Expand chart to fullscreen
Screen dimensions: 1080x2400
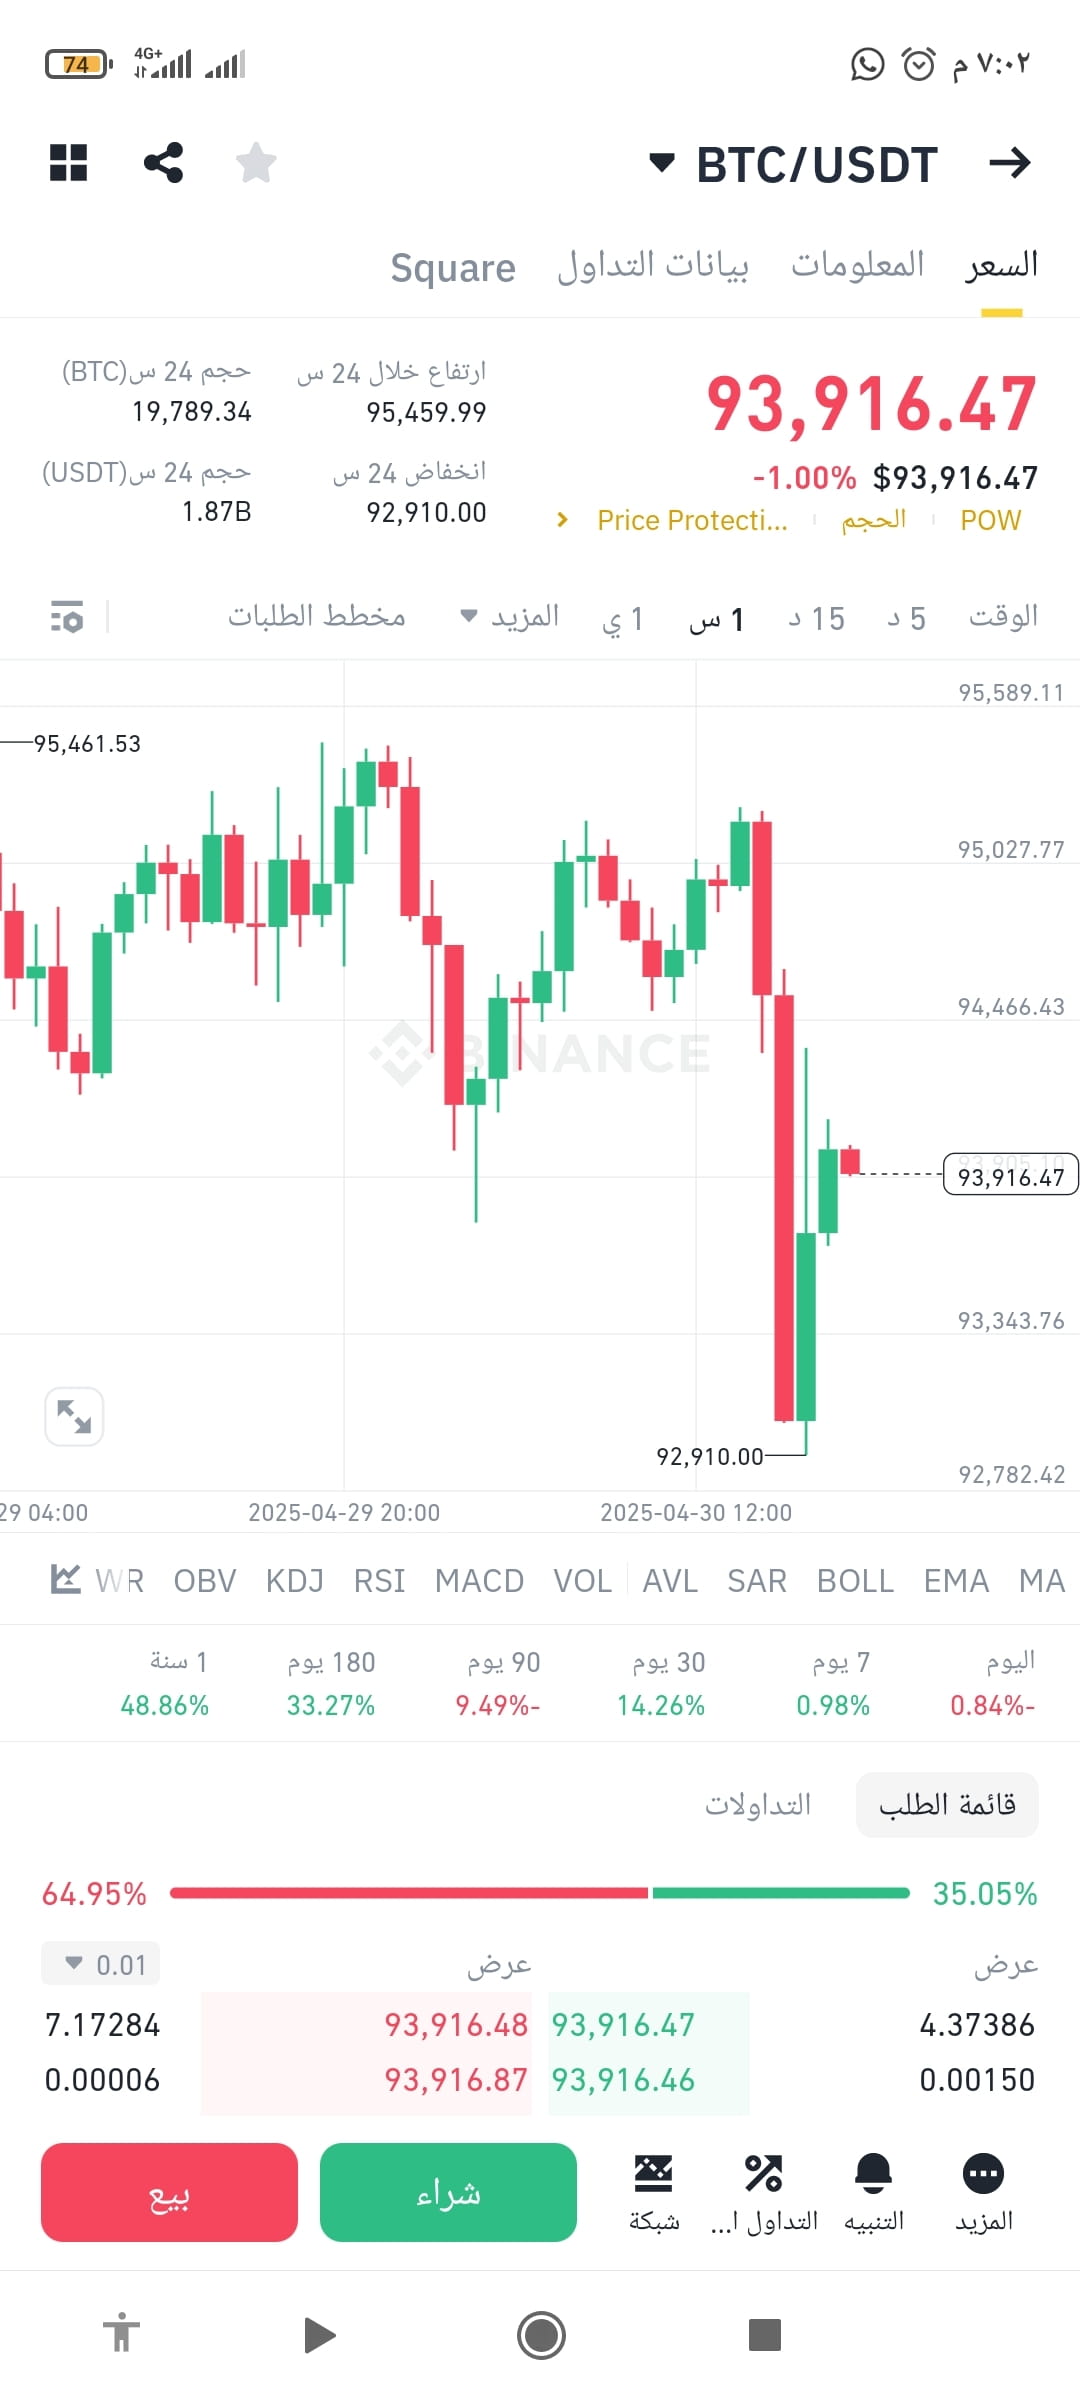[74, 1417]
